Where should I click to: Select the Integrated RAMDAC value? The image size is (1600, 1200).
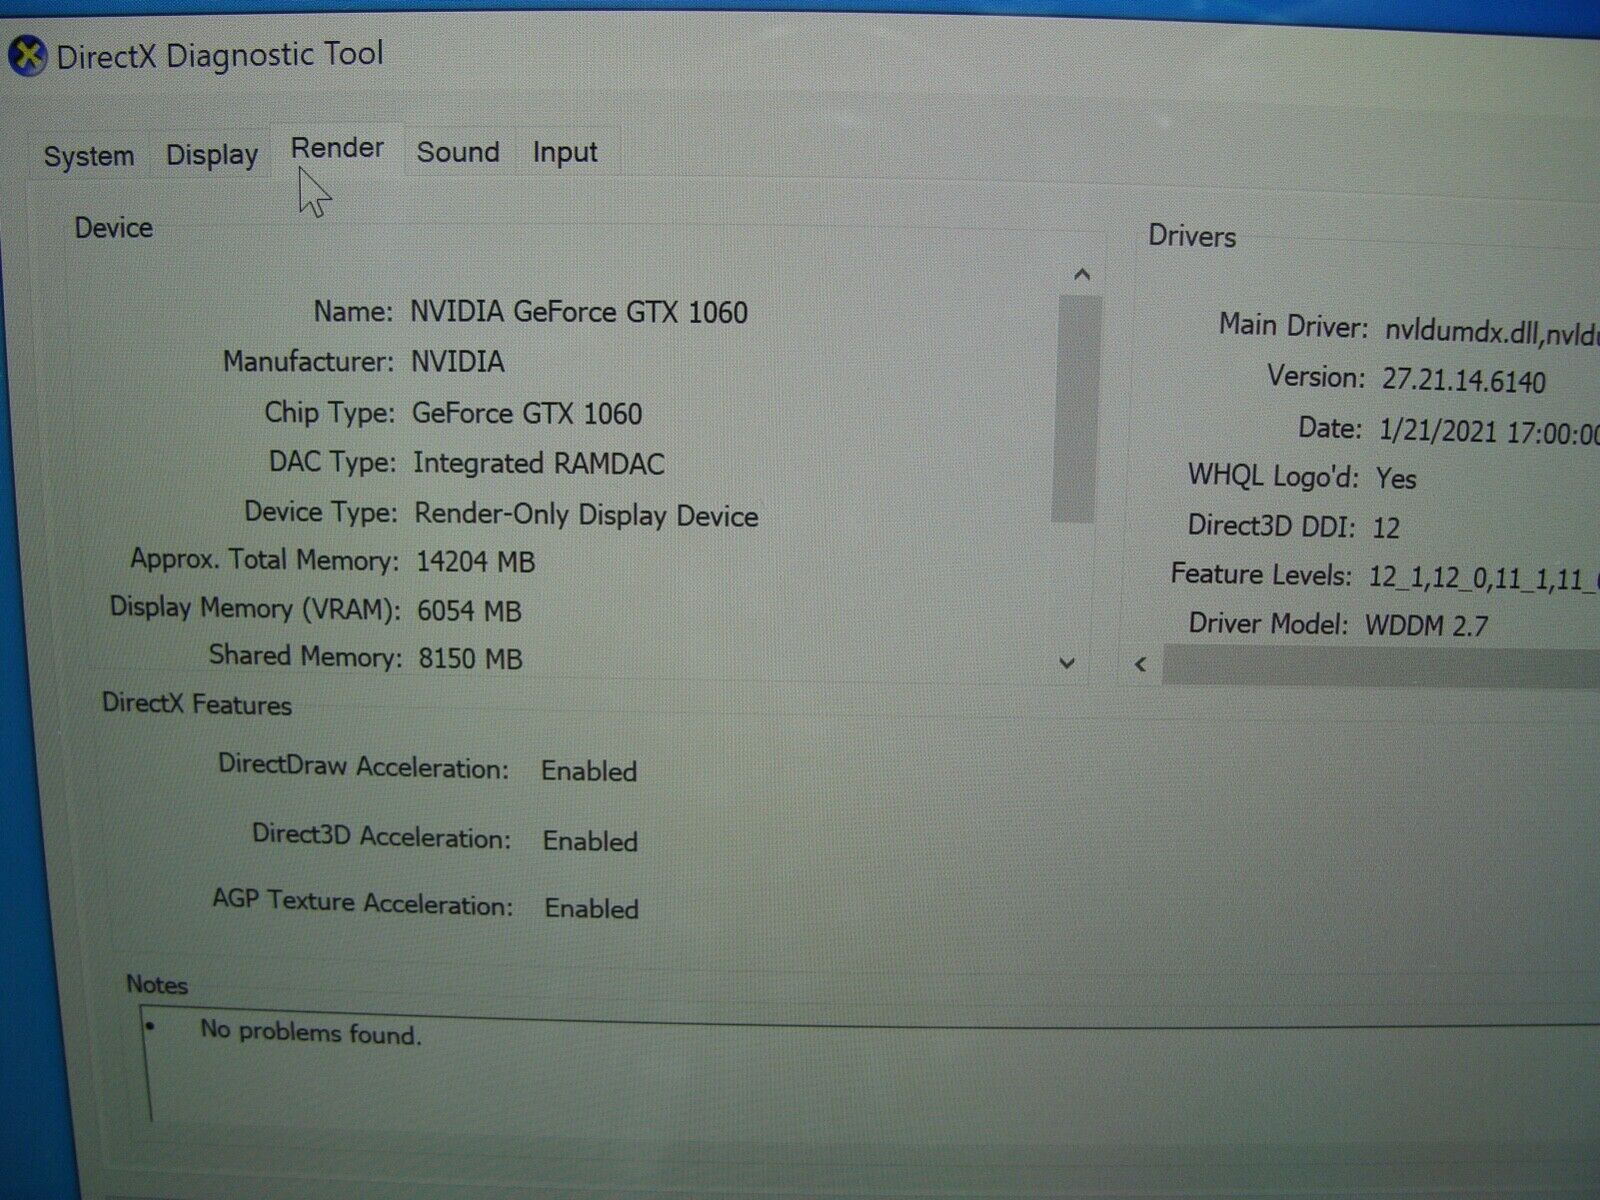[539, 463]
